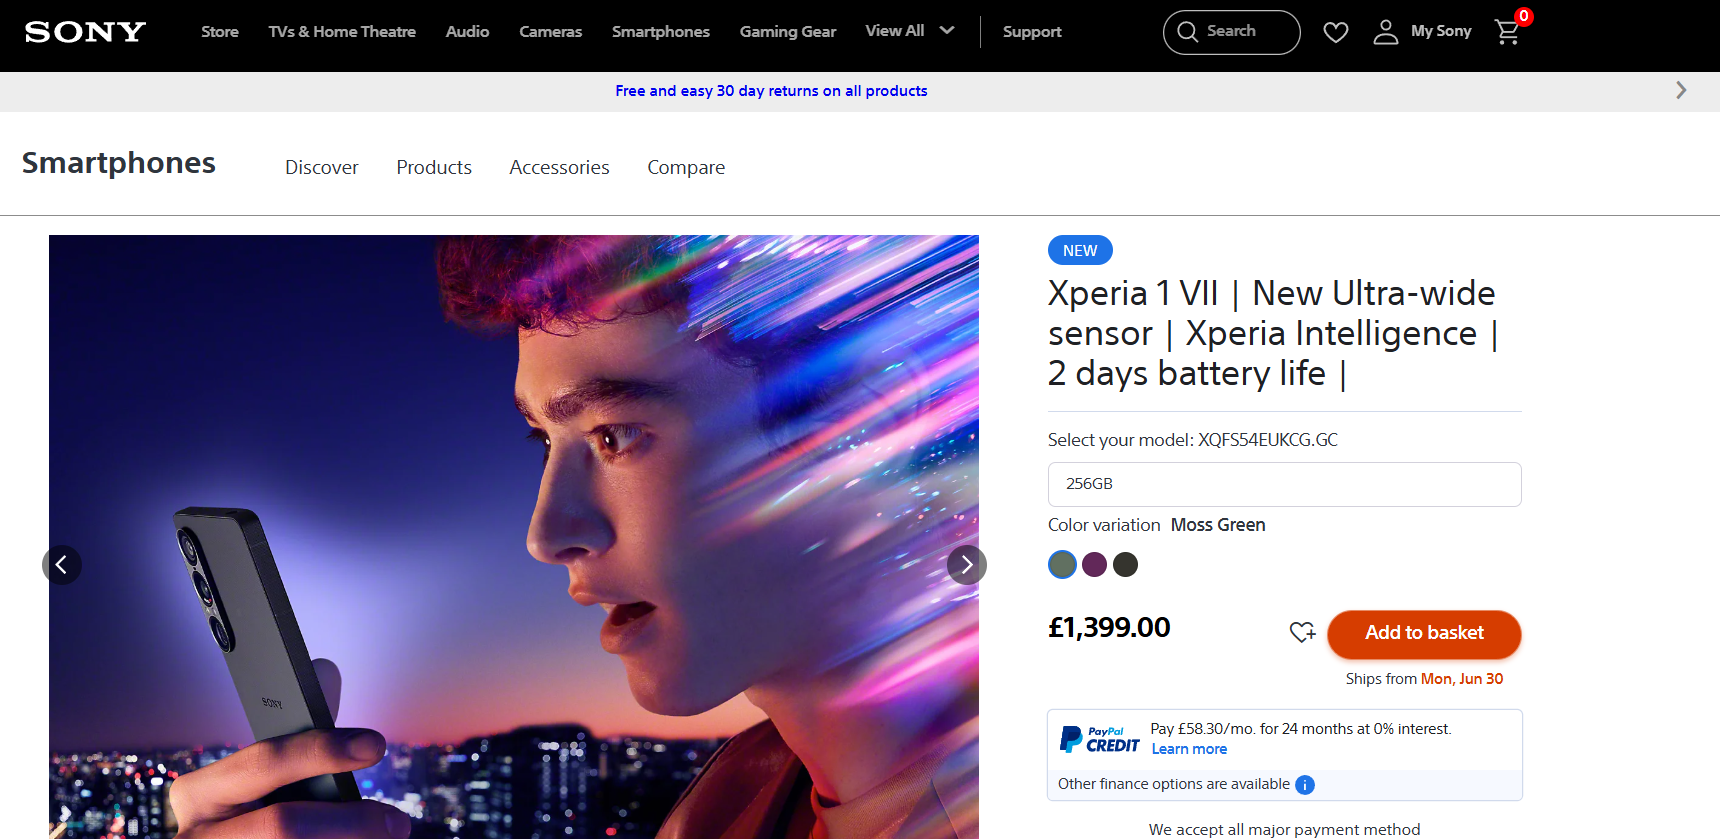Click the Xperia 1 VII product title
Viewport: 1720px width, 839px height.
tap(1273, 333)
